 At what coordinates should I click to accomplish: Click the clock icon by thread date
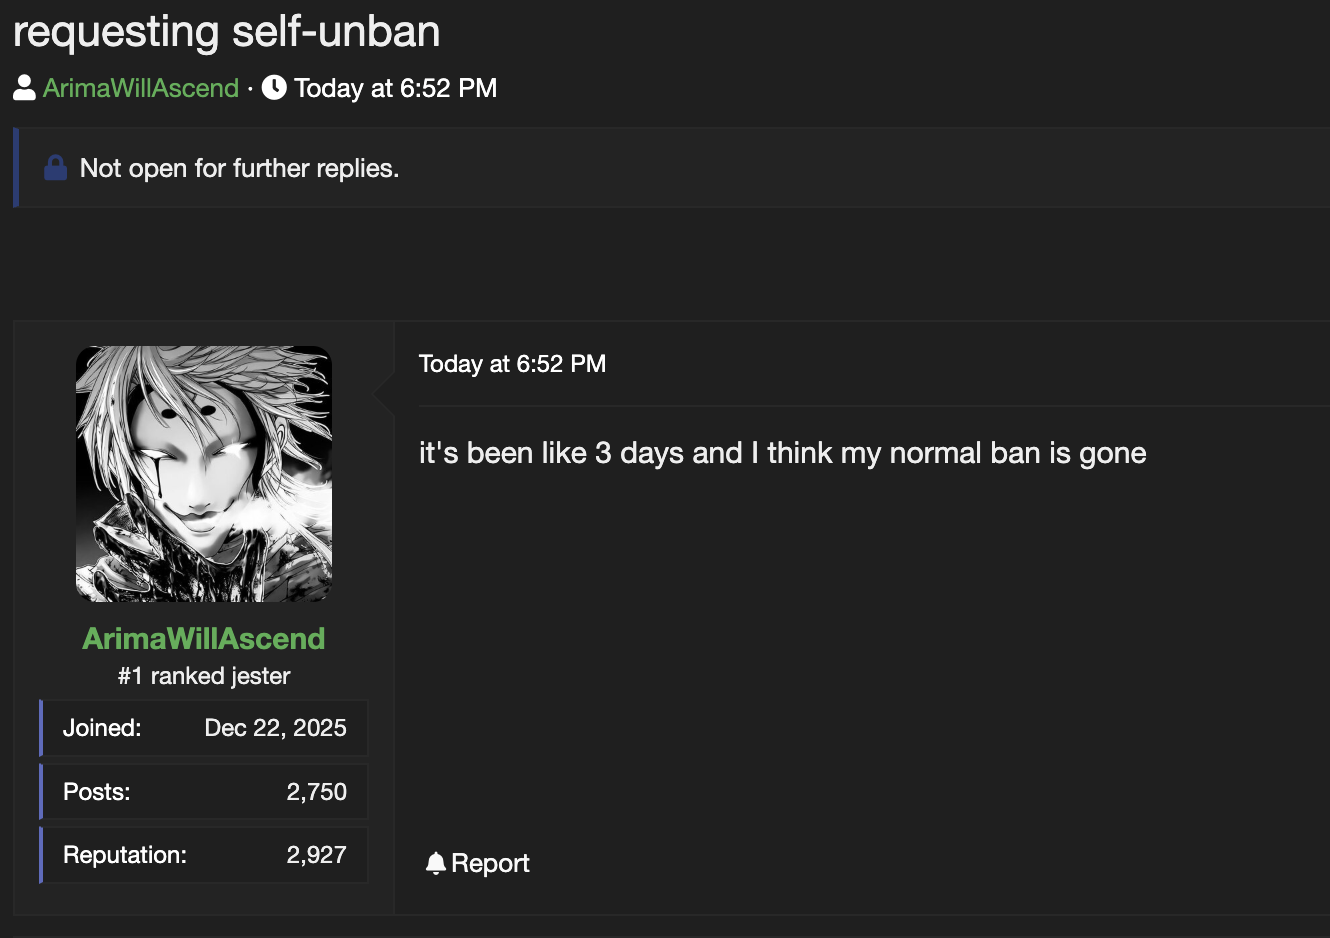274,88
